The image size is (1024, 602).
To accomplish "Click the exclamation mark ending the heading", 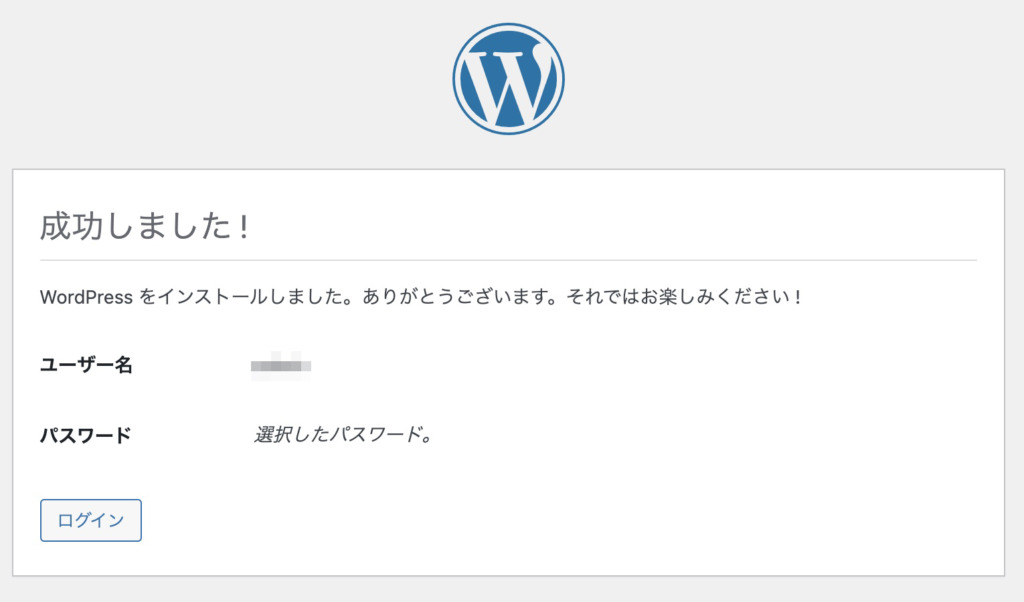I will tap(244, 226).
